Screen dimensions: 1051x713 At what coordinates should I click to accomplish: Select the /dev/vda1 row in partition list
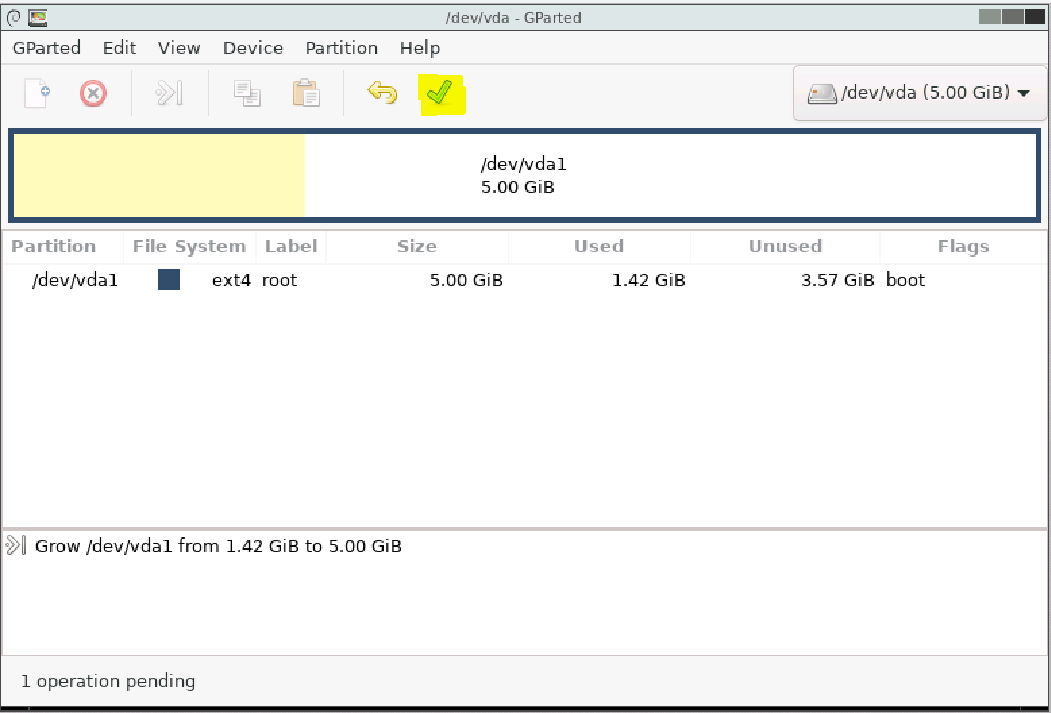coord(525,280)
